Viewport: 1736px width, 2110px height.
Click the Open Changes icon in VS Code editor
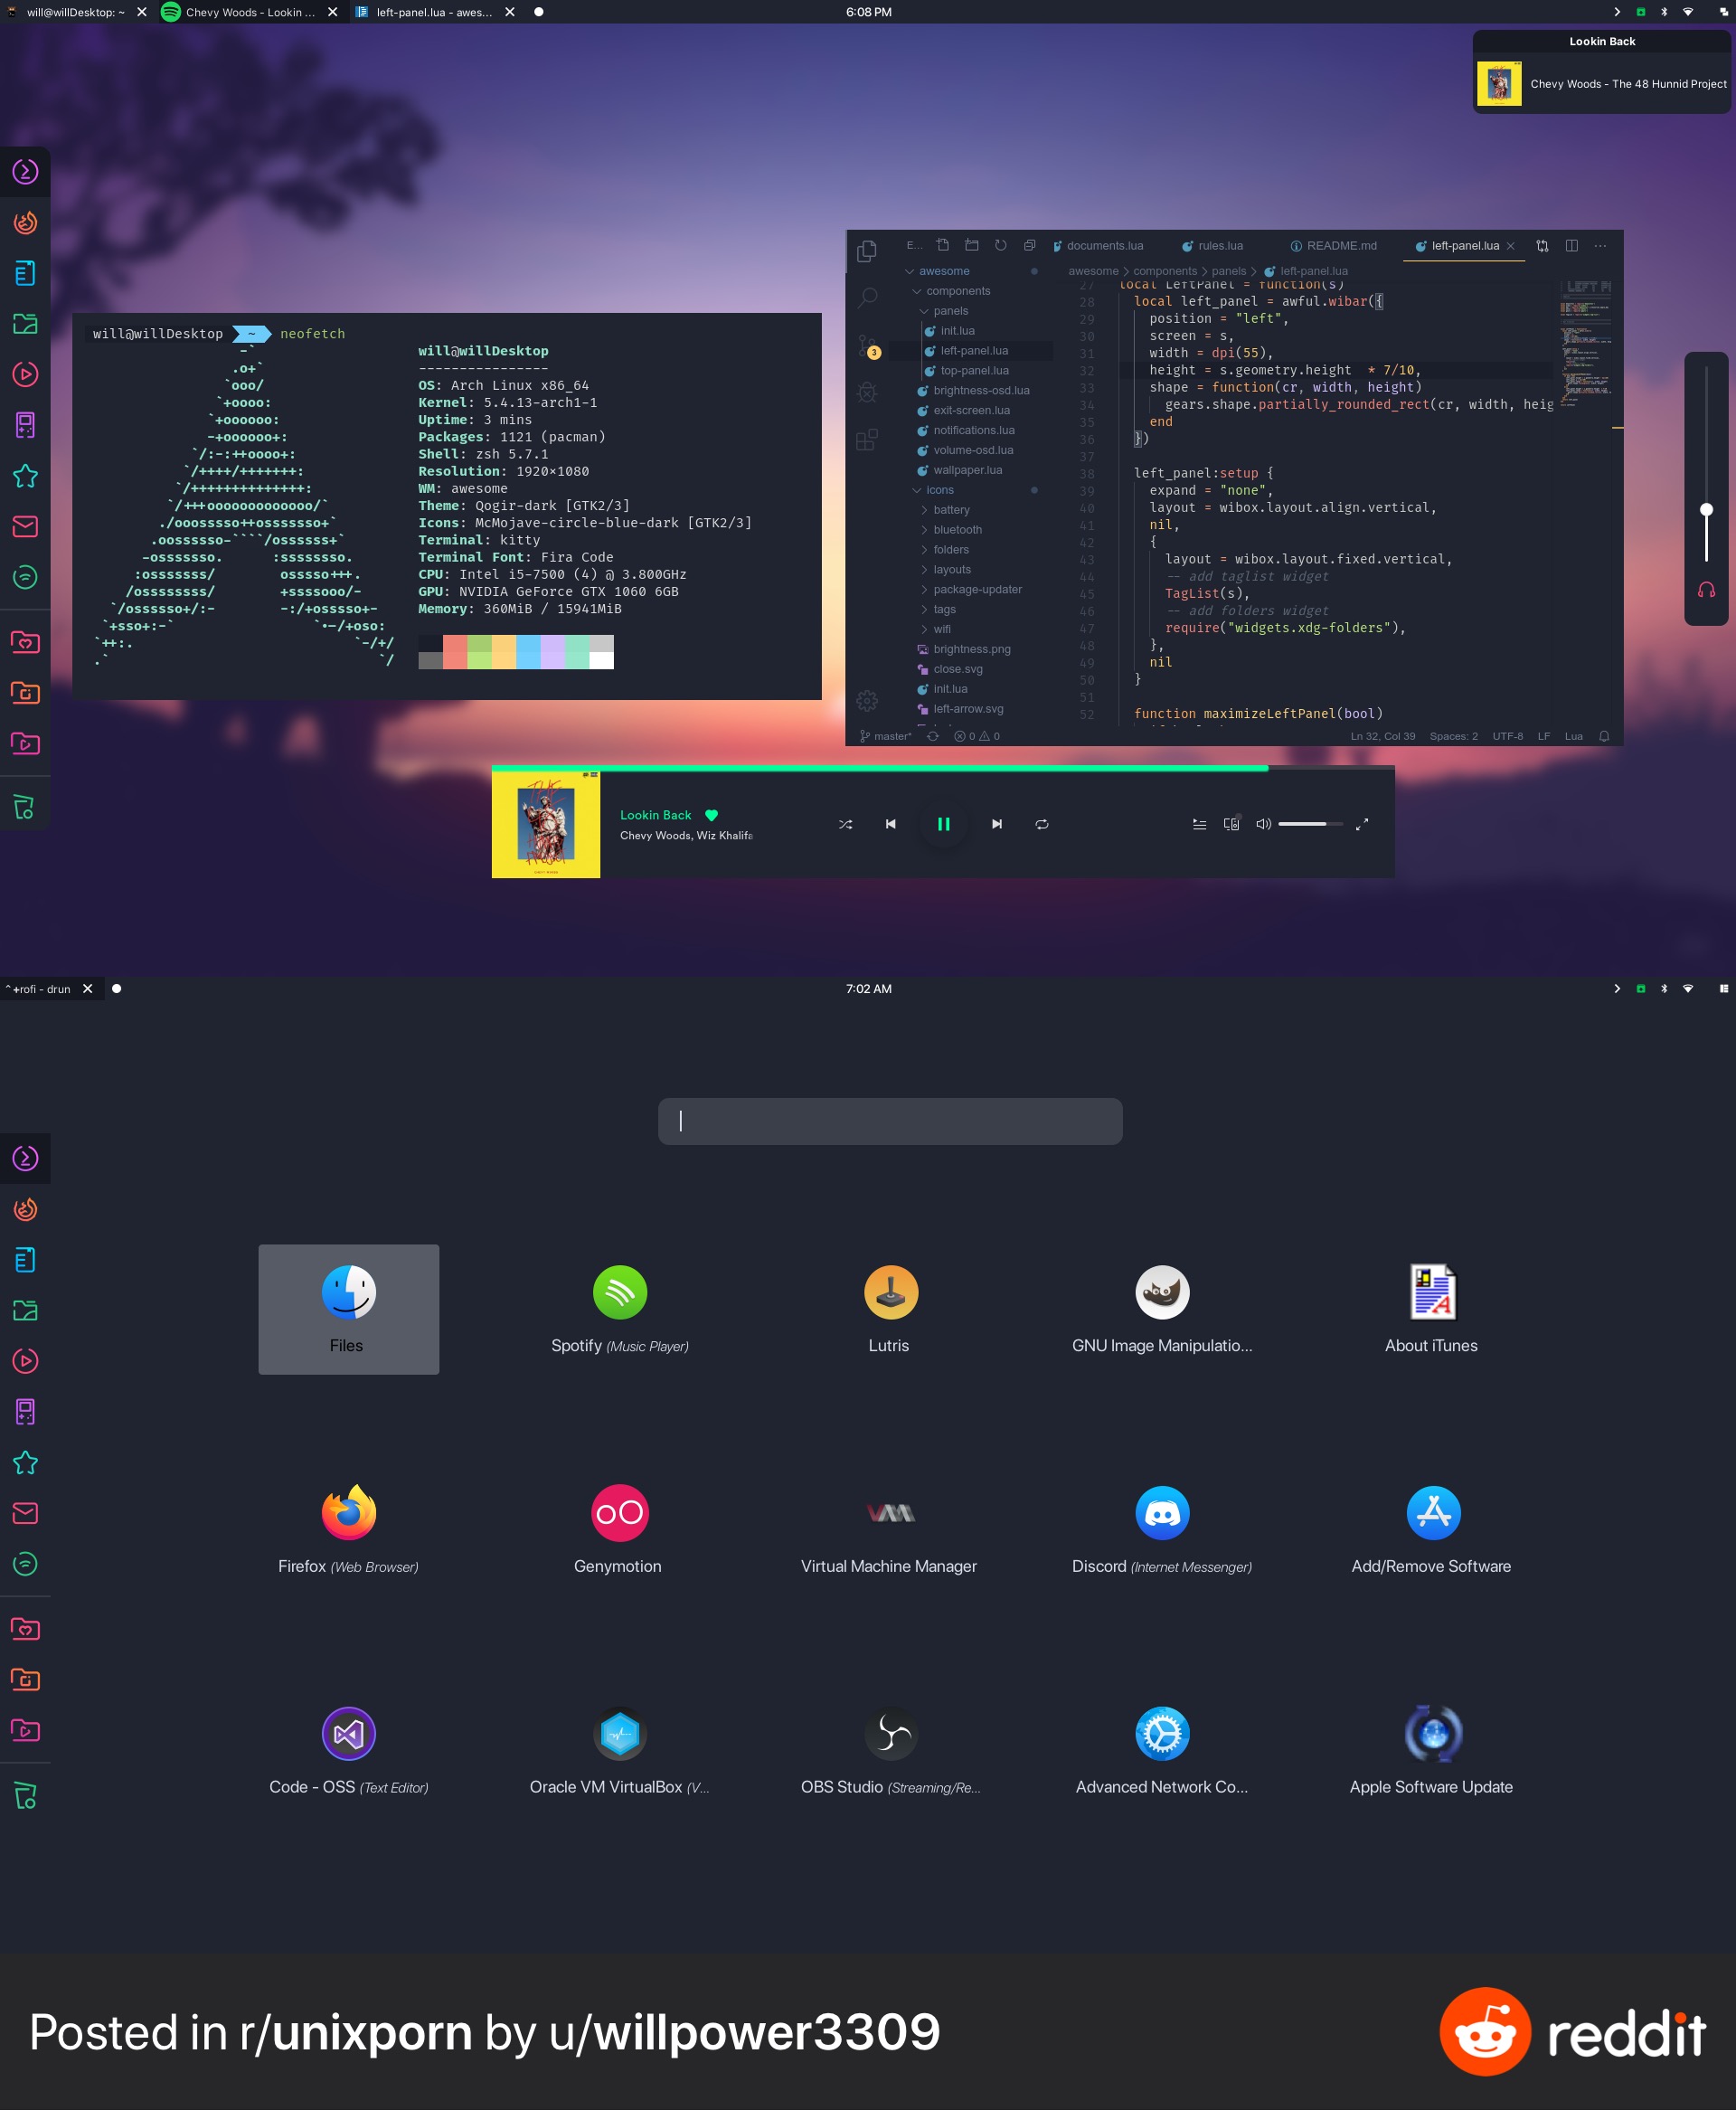[1542, 246]
